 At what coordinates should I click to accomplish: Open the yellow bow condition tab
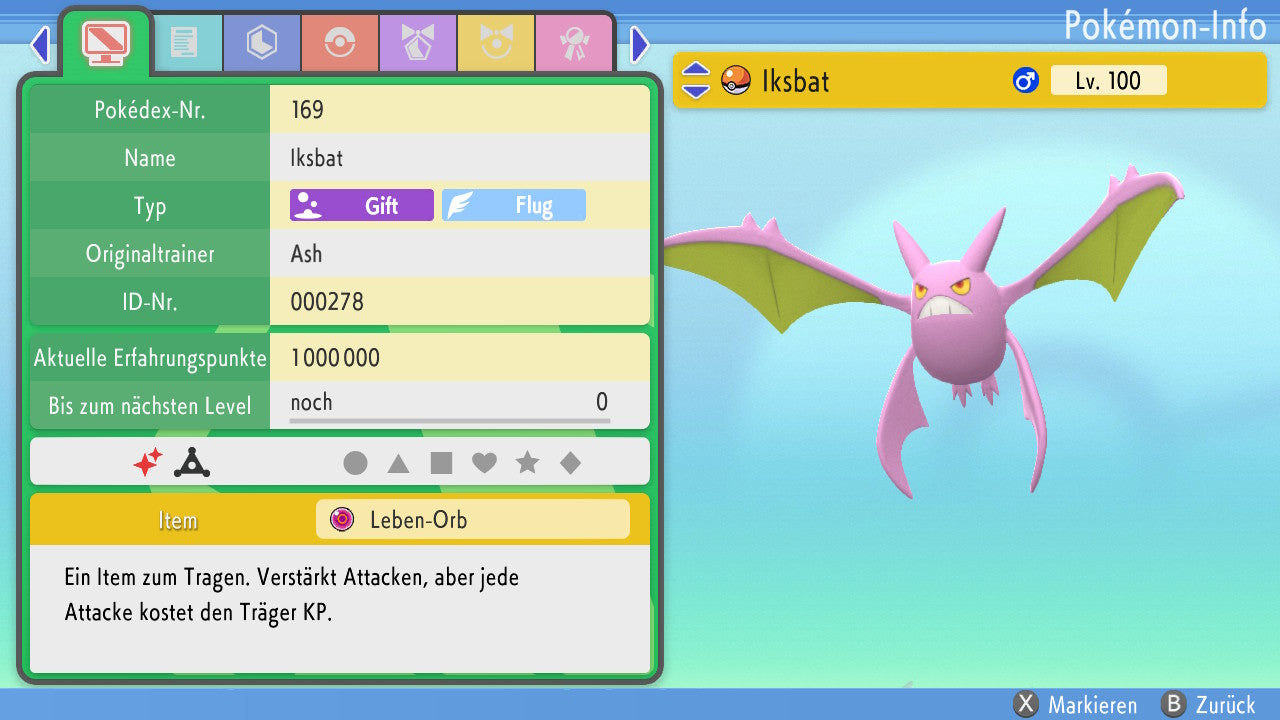coord(495,43)
